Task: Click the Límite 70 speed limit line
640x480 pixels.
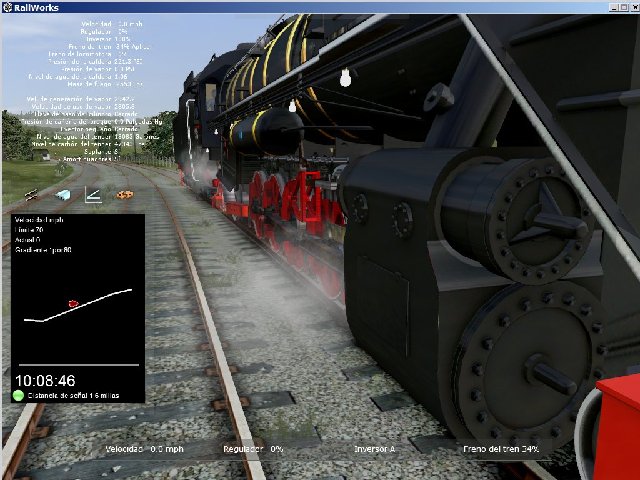Action: 29,230
